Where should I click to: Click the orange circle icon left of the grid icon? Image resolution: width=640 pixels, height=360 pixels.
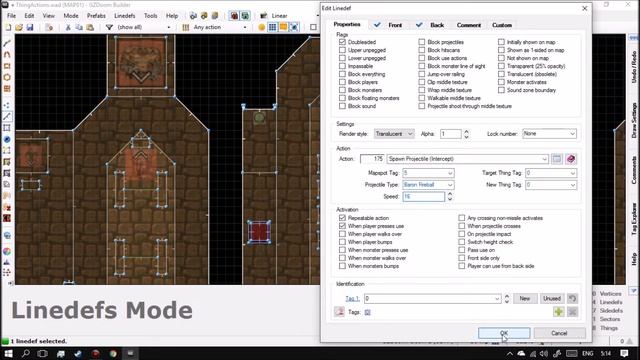click(262, 27)
